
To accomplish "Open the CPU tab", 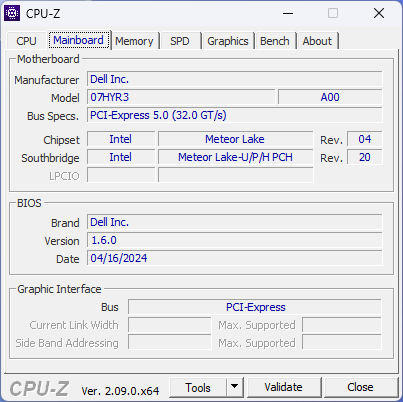I will coord(26,41).
